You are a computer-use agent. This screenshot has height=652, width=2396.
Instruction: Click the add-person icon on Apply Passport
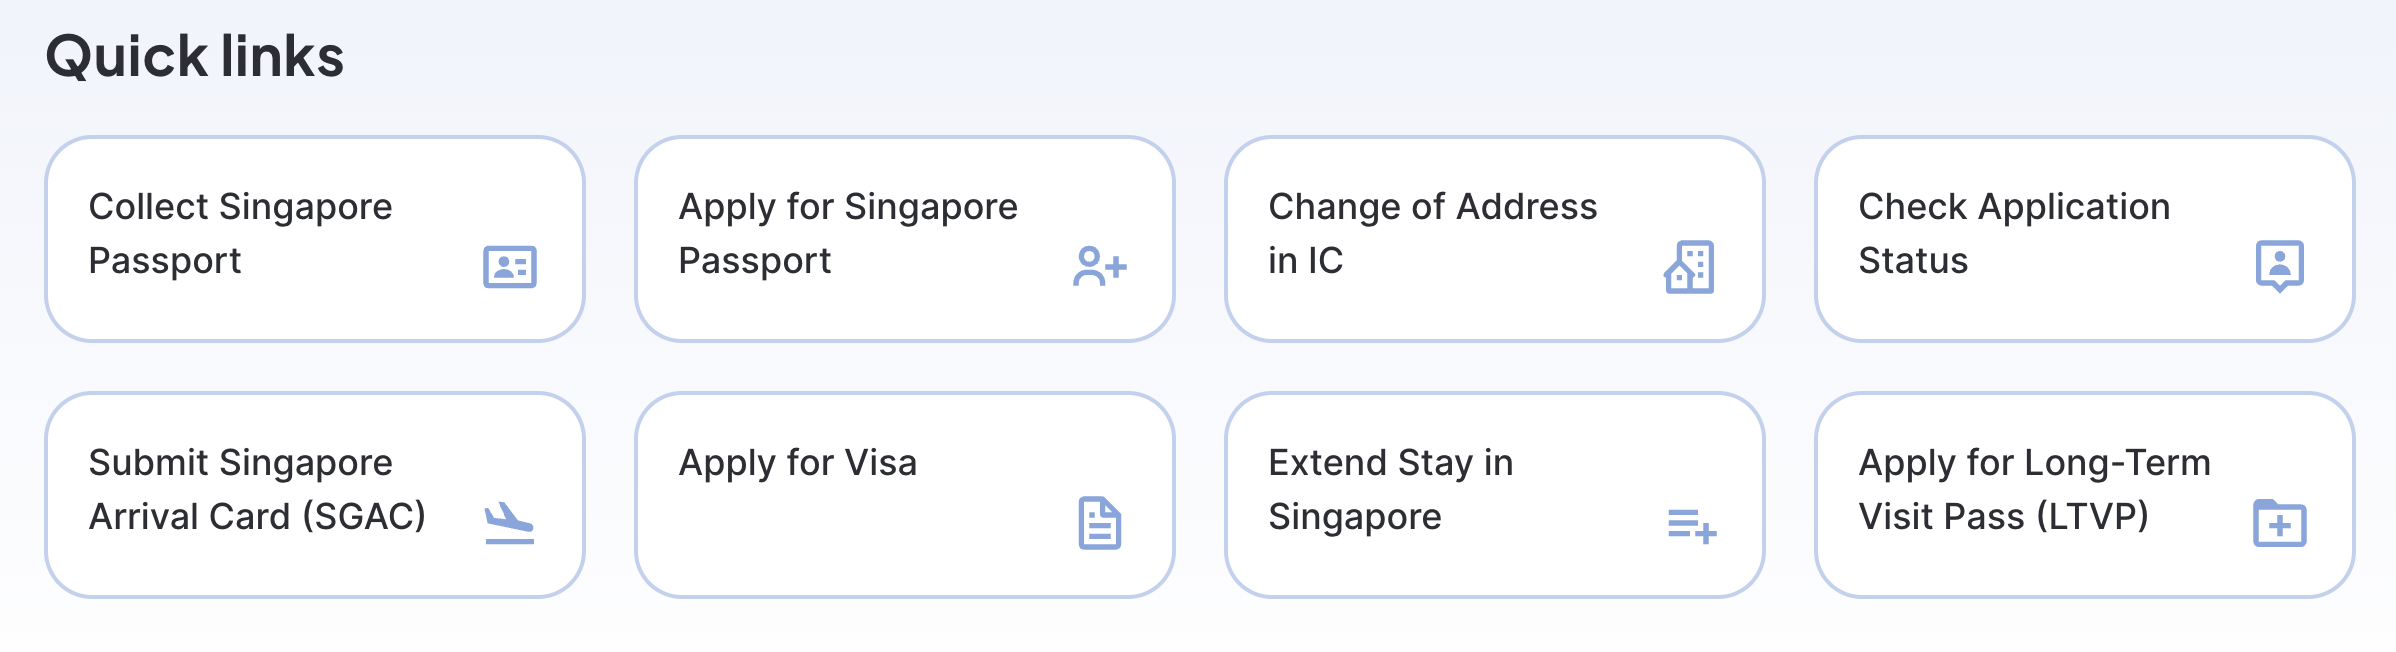[x=1100, y=267]
